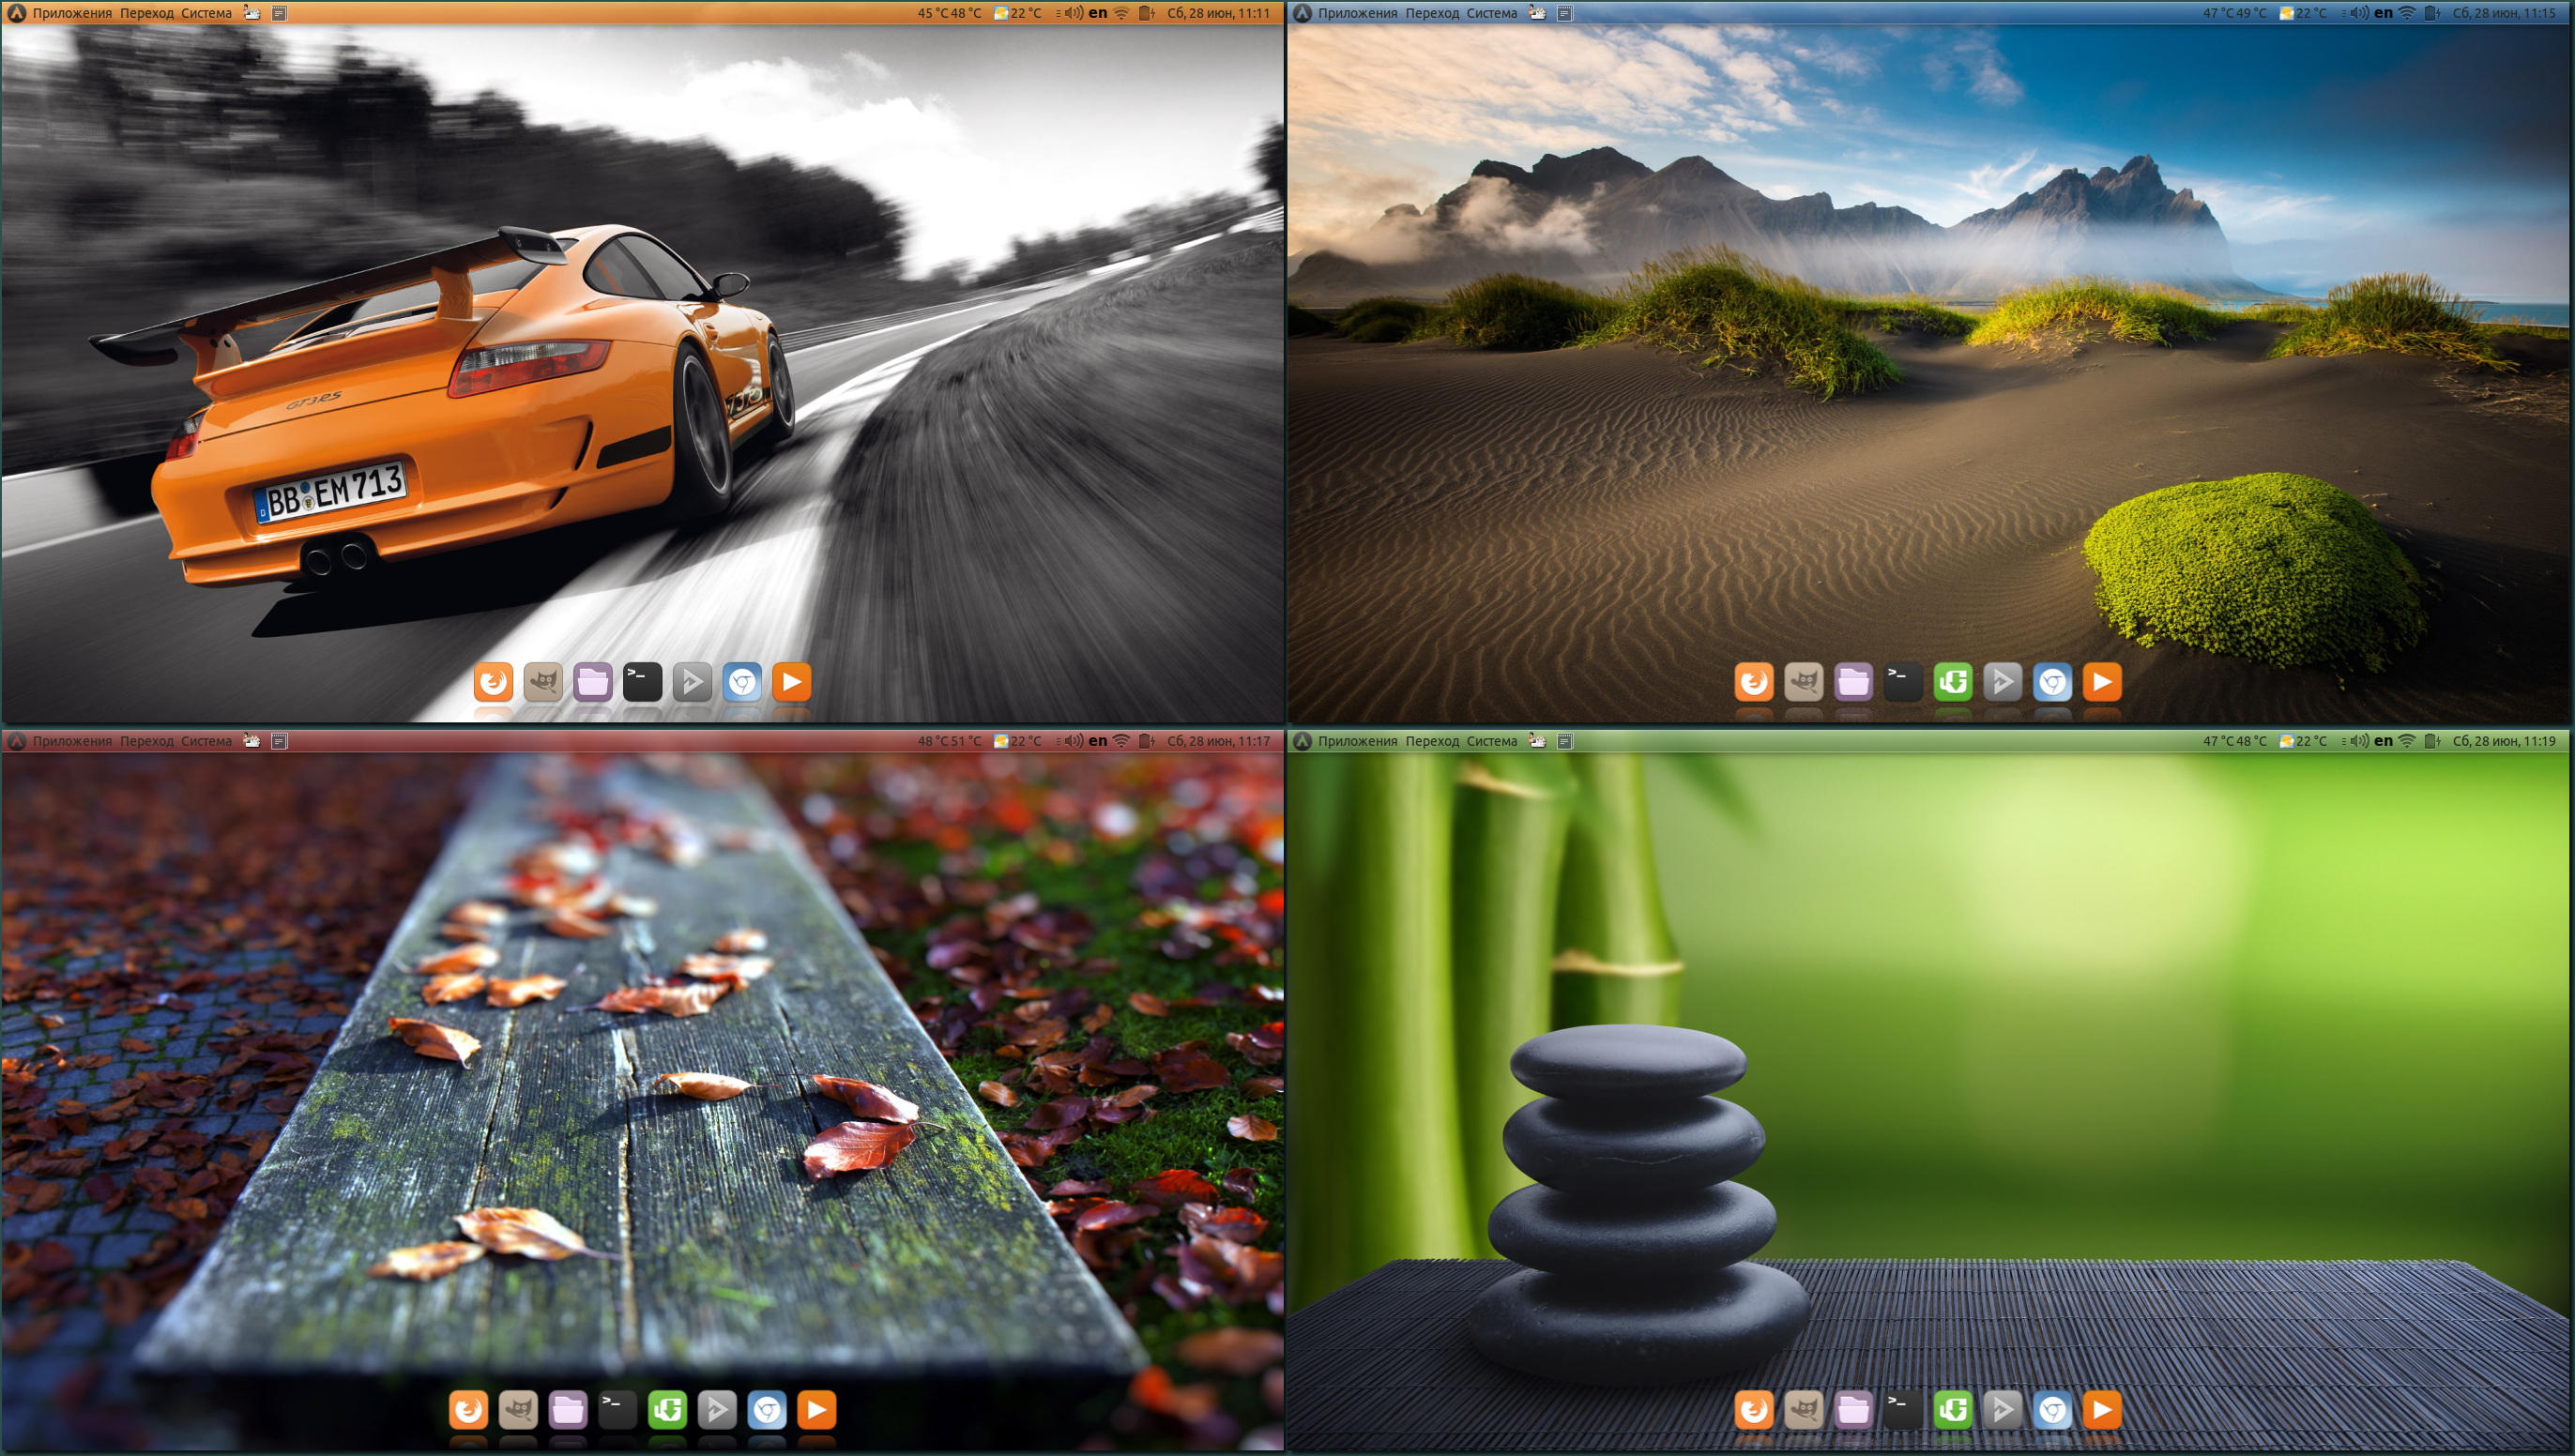Launch uGet downloader in bamboo desktop dock
This screenshot has width=2575, height=1456.
tap(1953, 1410)
